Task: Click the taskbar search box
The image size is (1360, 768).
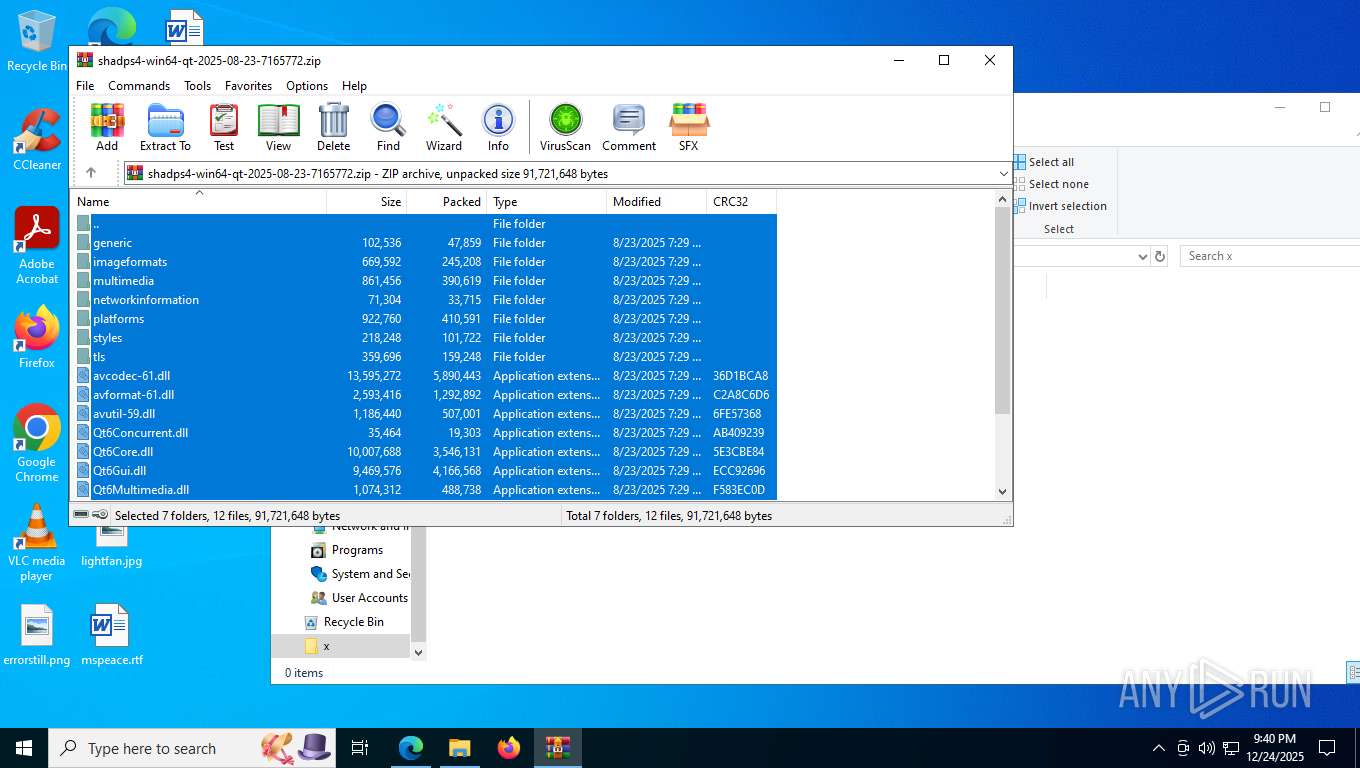Action: (194, 748)
